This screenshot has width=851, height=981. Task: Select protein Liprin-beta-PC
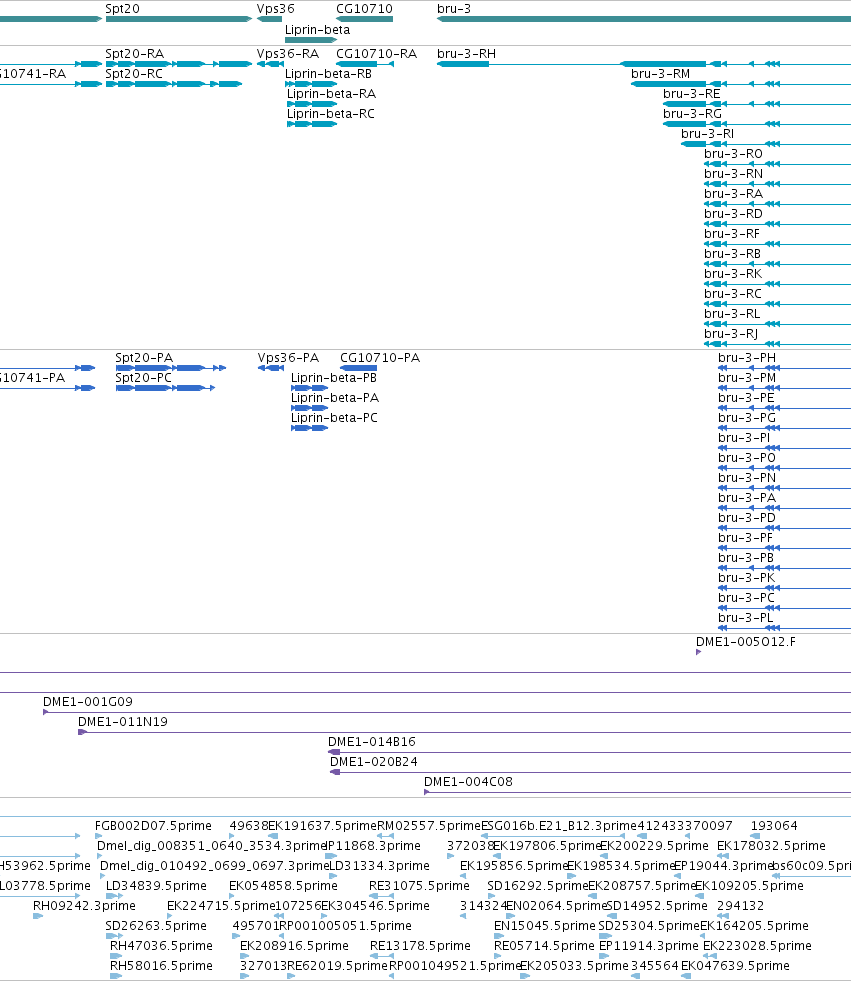334,418
